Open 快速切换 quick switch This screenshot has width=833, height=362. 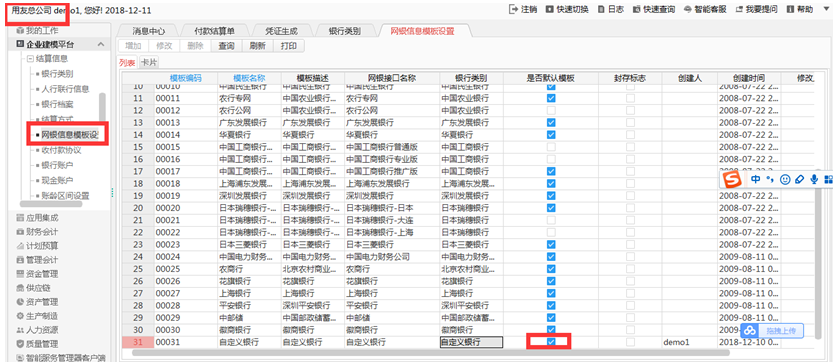click(x=566, y=9)
